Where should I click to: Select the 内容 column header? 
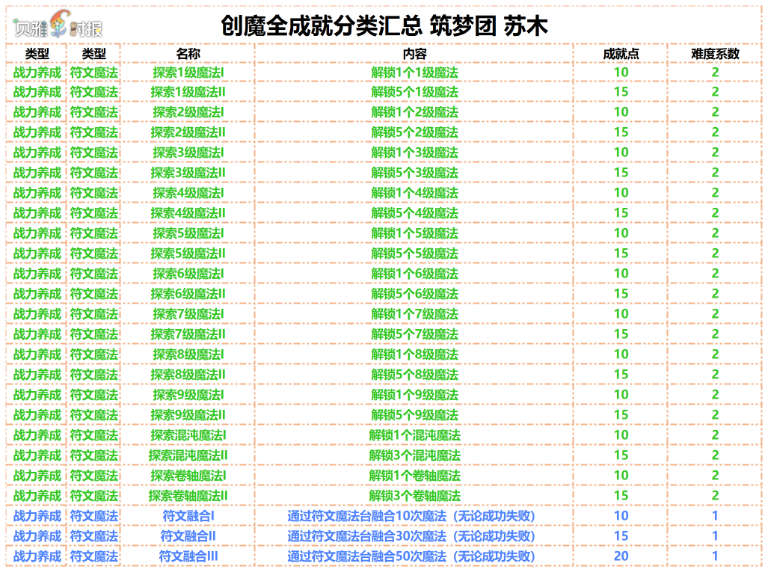pyautogui.click(x=414, y=53)
